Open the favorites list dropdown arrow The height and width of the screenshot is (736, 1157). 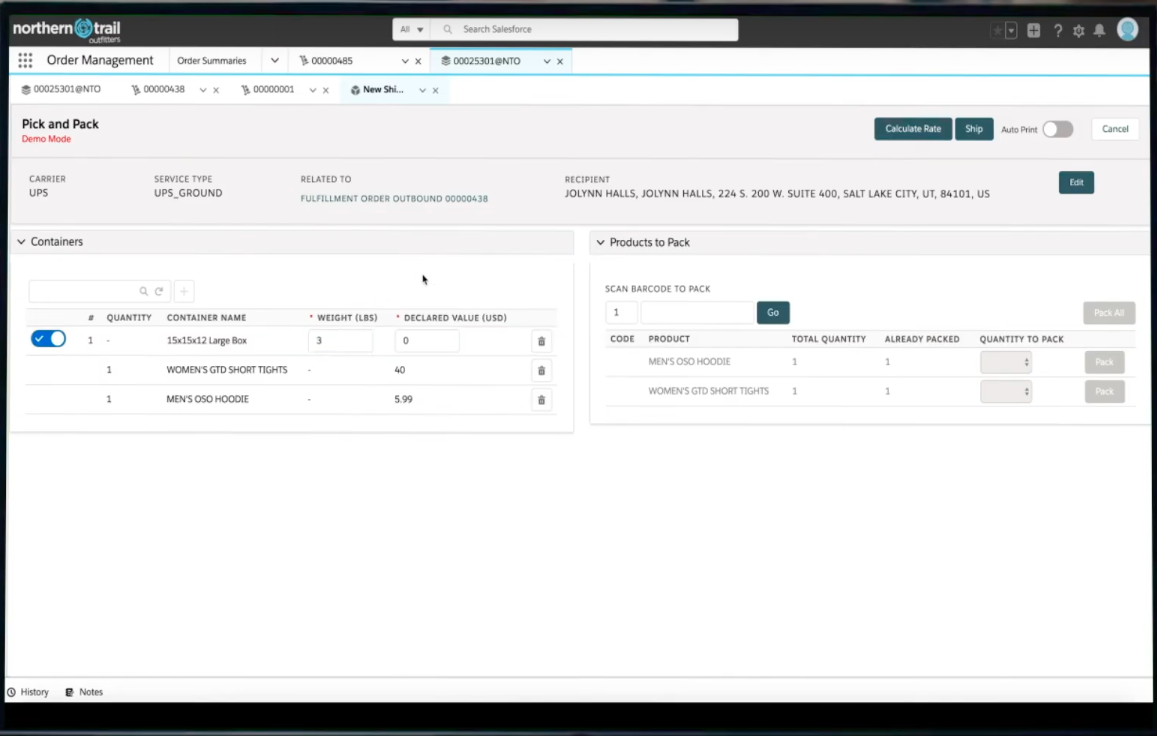click(1012, 30)
